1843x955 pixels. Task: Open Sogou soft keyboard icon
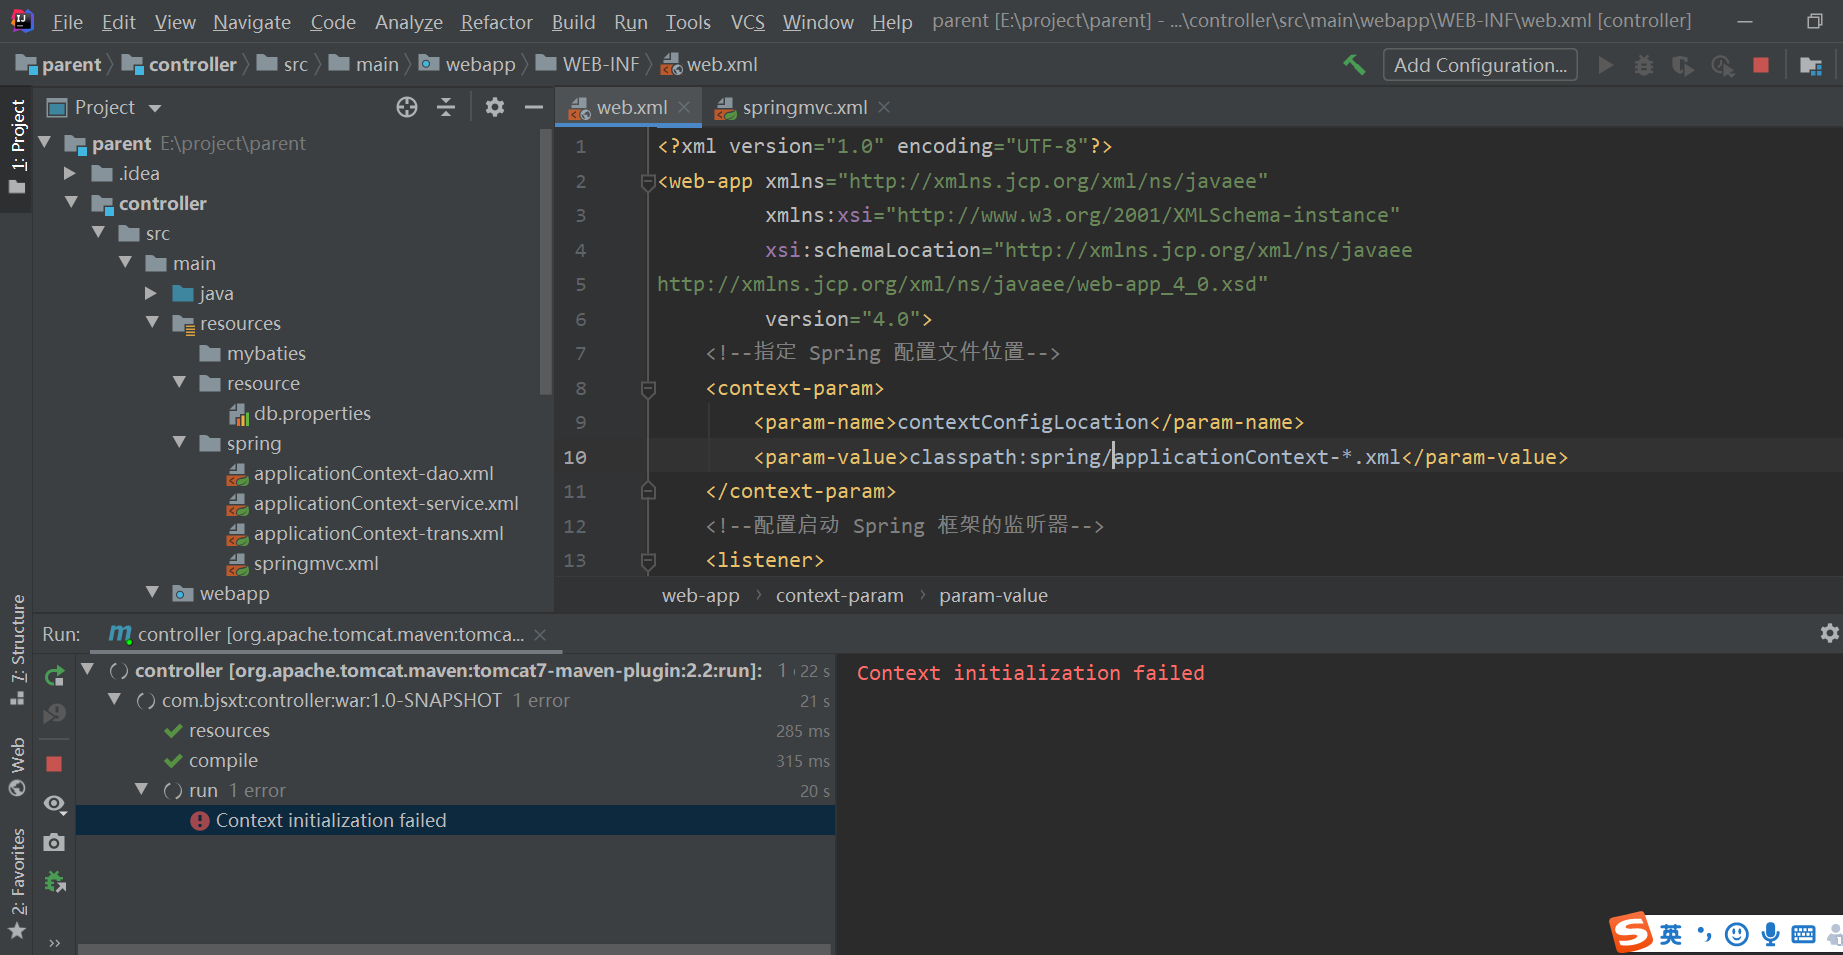[x=1804, y=935]
